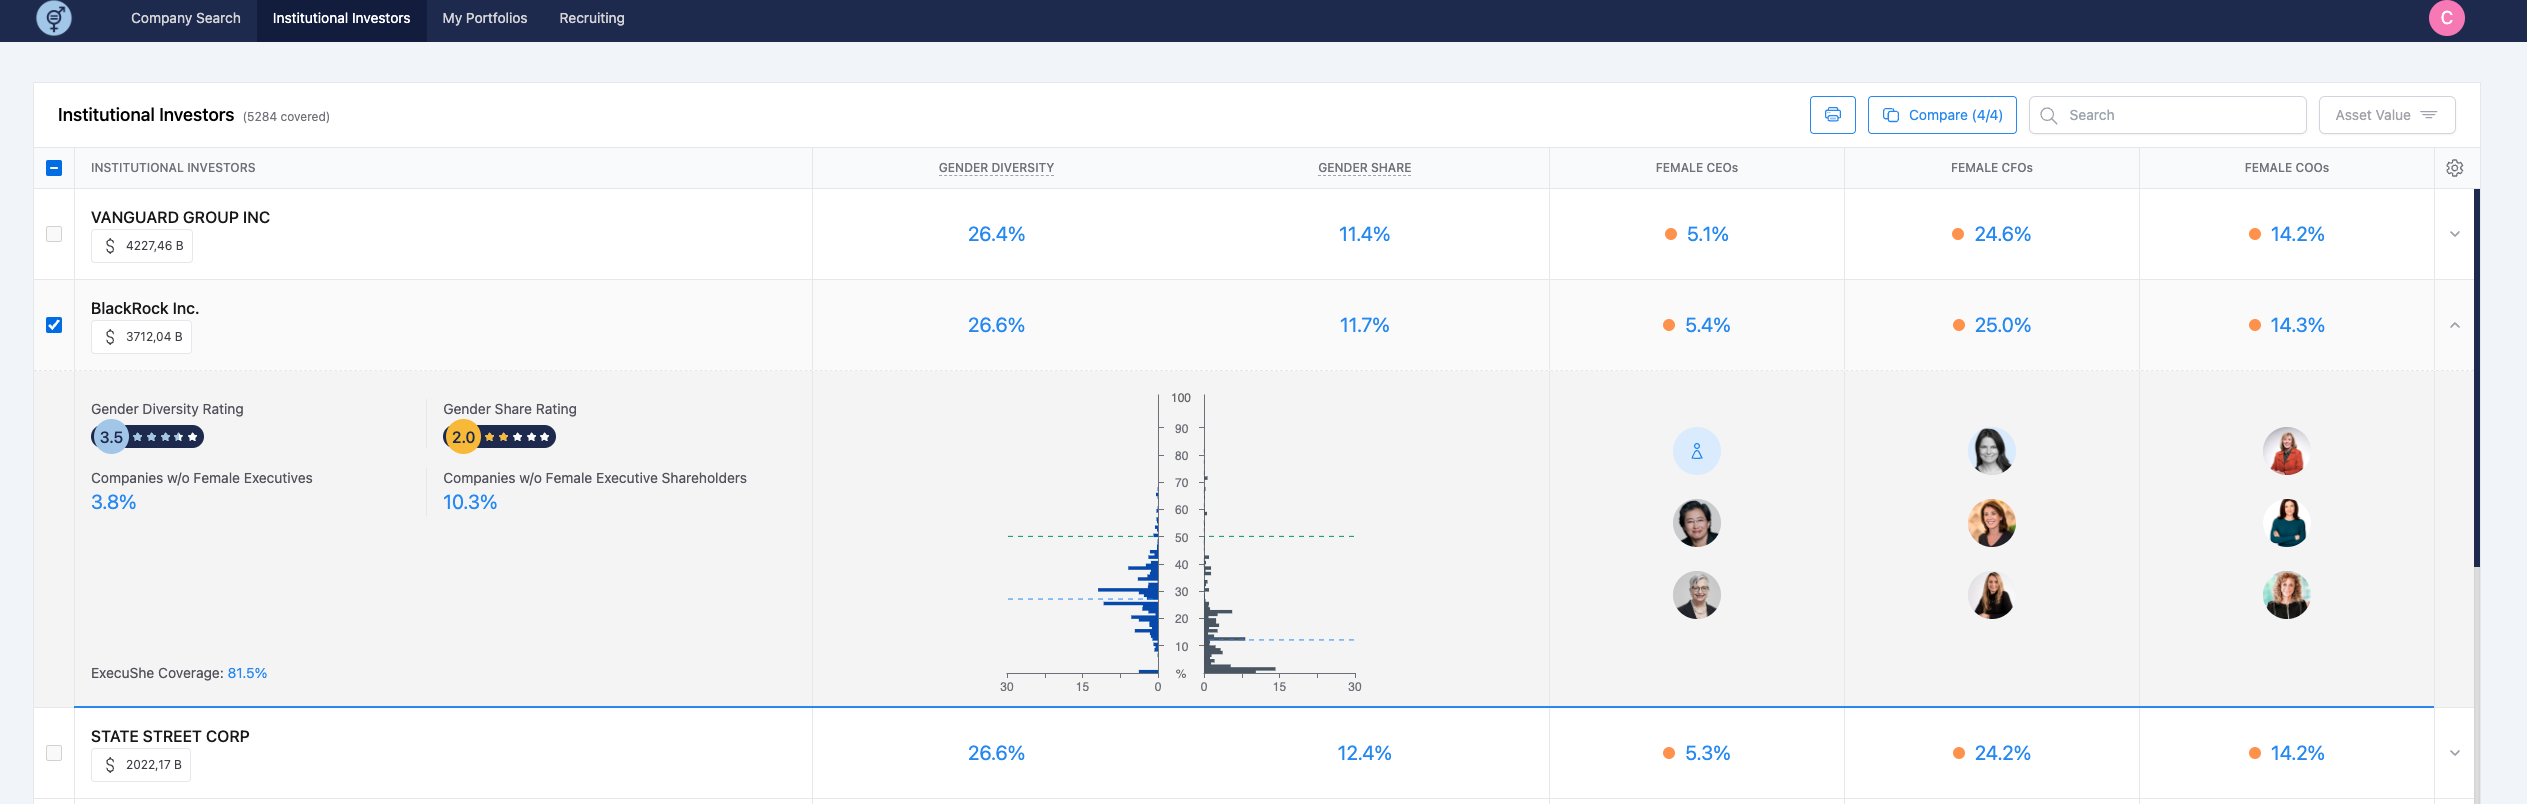Click the gender distribution histogram chart
Viewport: 2527px width, 804px height.
(x=1180, y=540)
